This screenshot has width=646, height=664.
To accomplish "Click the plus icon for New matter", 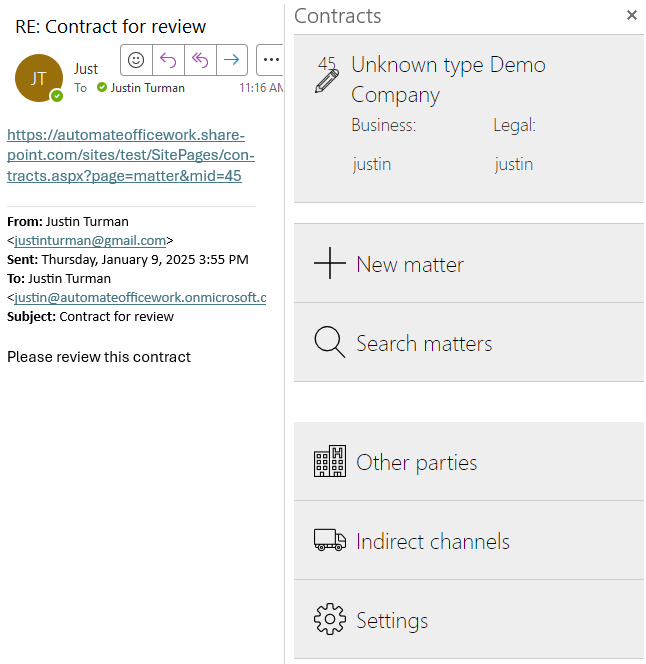I will [x=329, y=264].
